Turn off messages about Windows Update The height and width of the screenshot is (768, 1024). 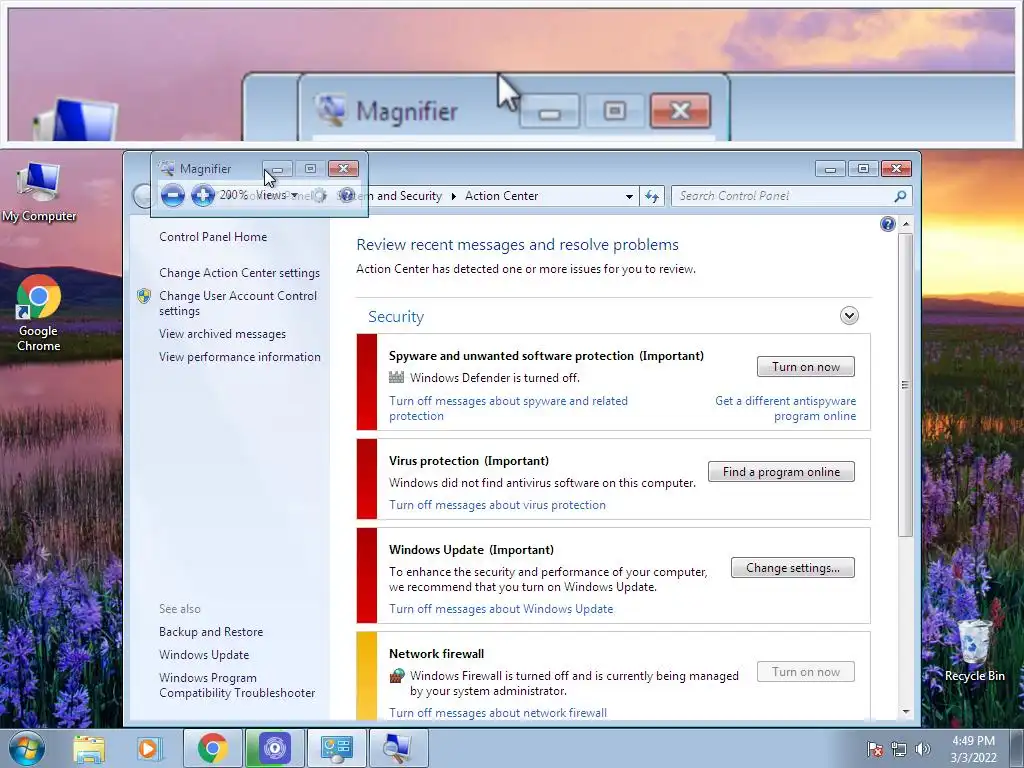502,609
